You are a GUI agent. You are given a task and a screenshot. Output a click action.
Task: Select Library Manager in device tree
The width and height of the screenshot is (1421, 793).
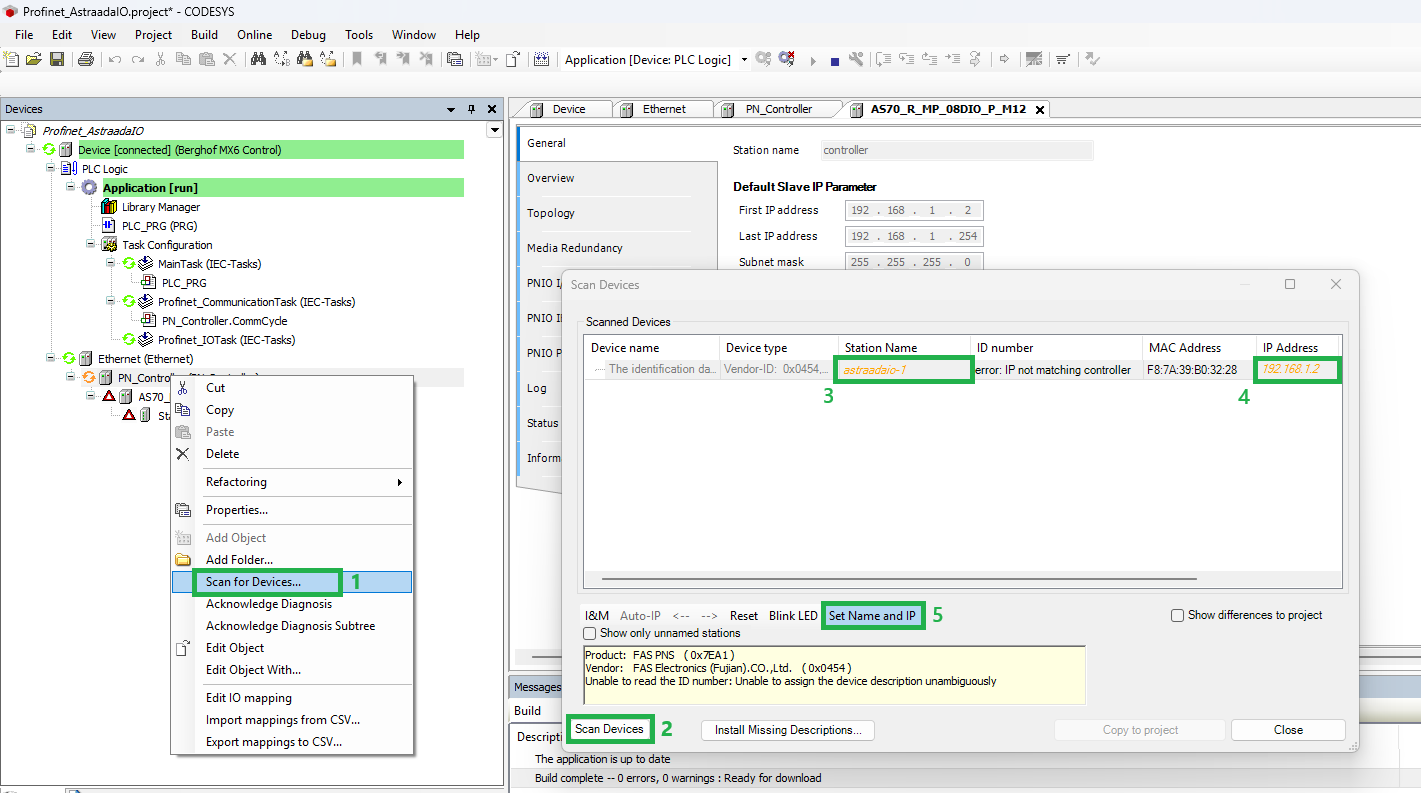(x=161, y=207)
